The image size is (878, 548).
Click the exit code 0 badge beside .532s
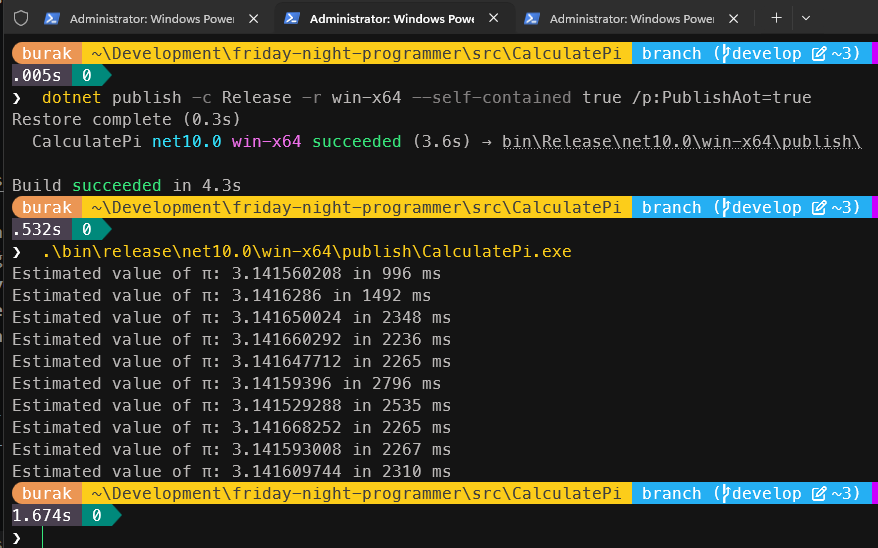(87, 229)
